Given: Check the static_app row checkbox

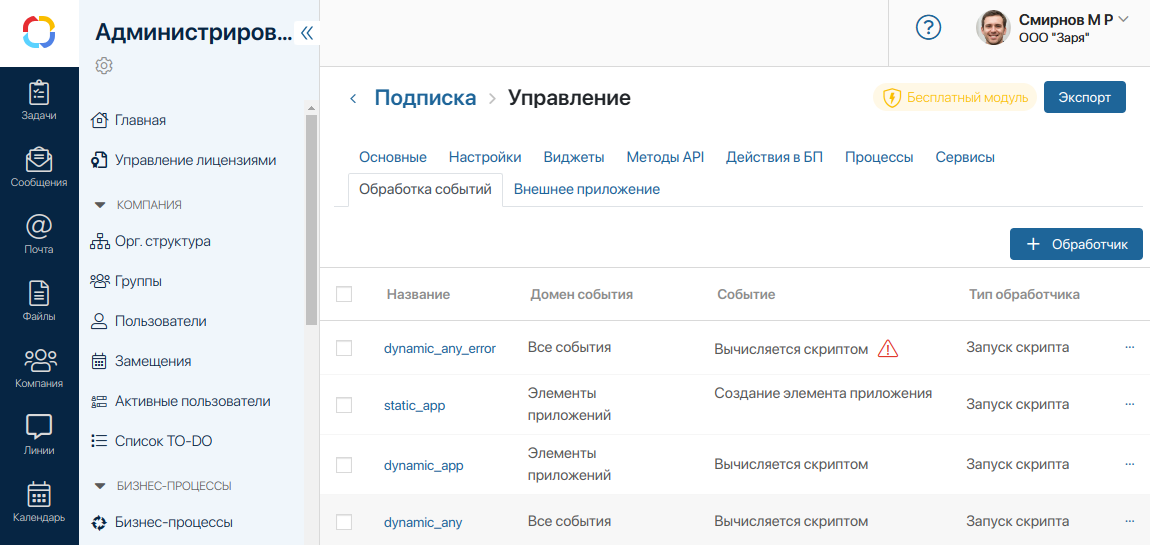Looking at the screenshot, I should coord(344,405).
